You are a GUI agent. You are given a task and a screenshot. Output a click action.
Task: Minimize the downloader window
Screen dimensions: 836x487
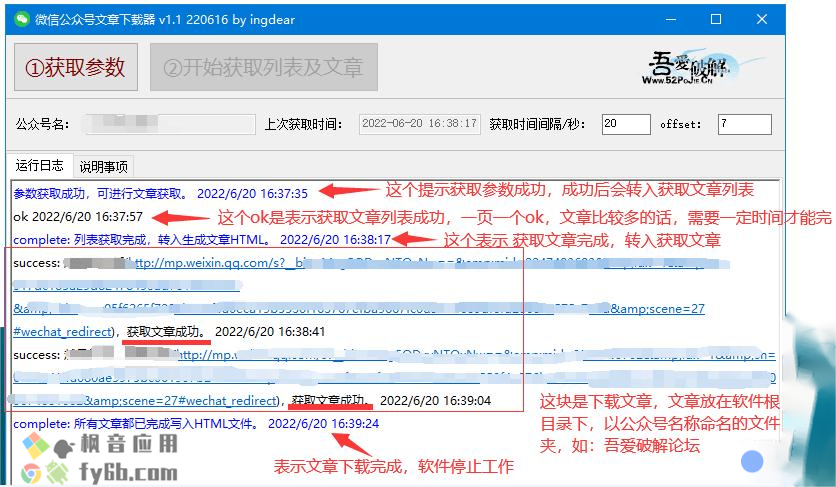coord(671,20)
